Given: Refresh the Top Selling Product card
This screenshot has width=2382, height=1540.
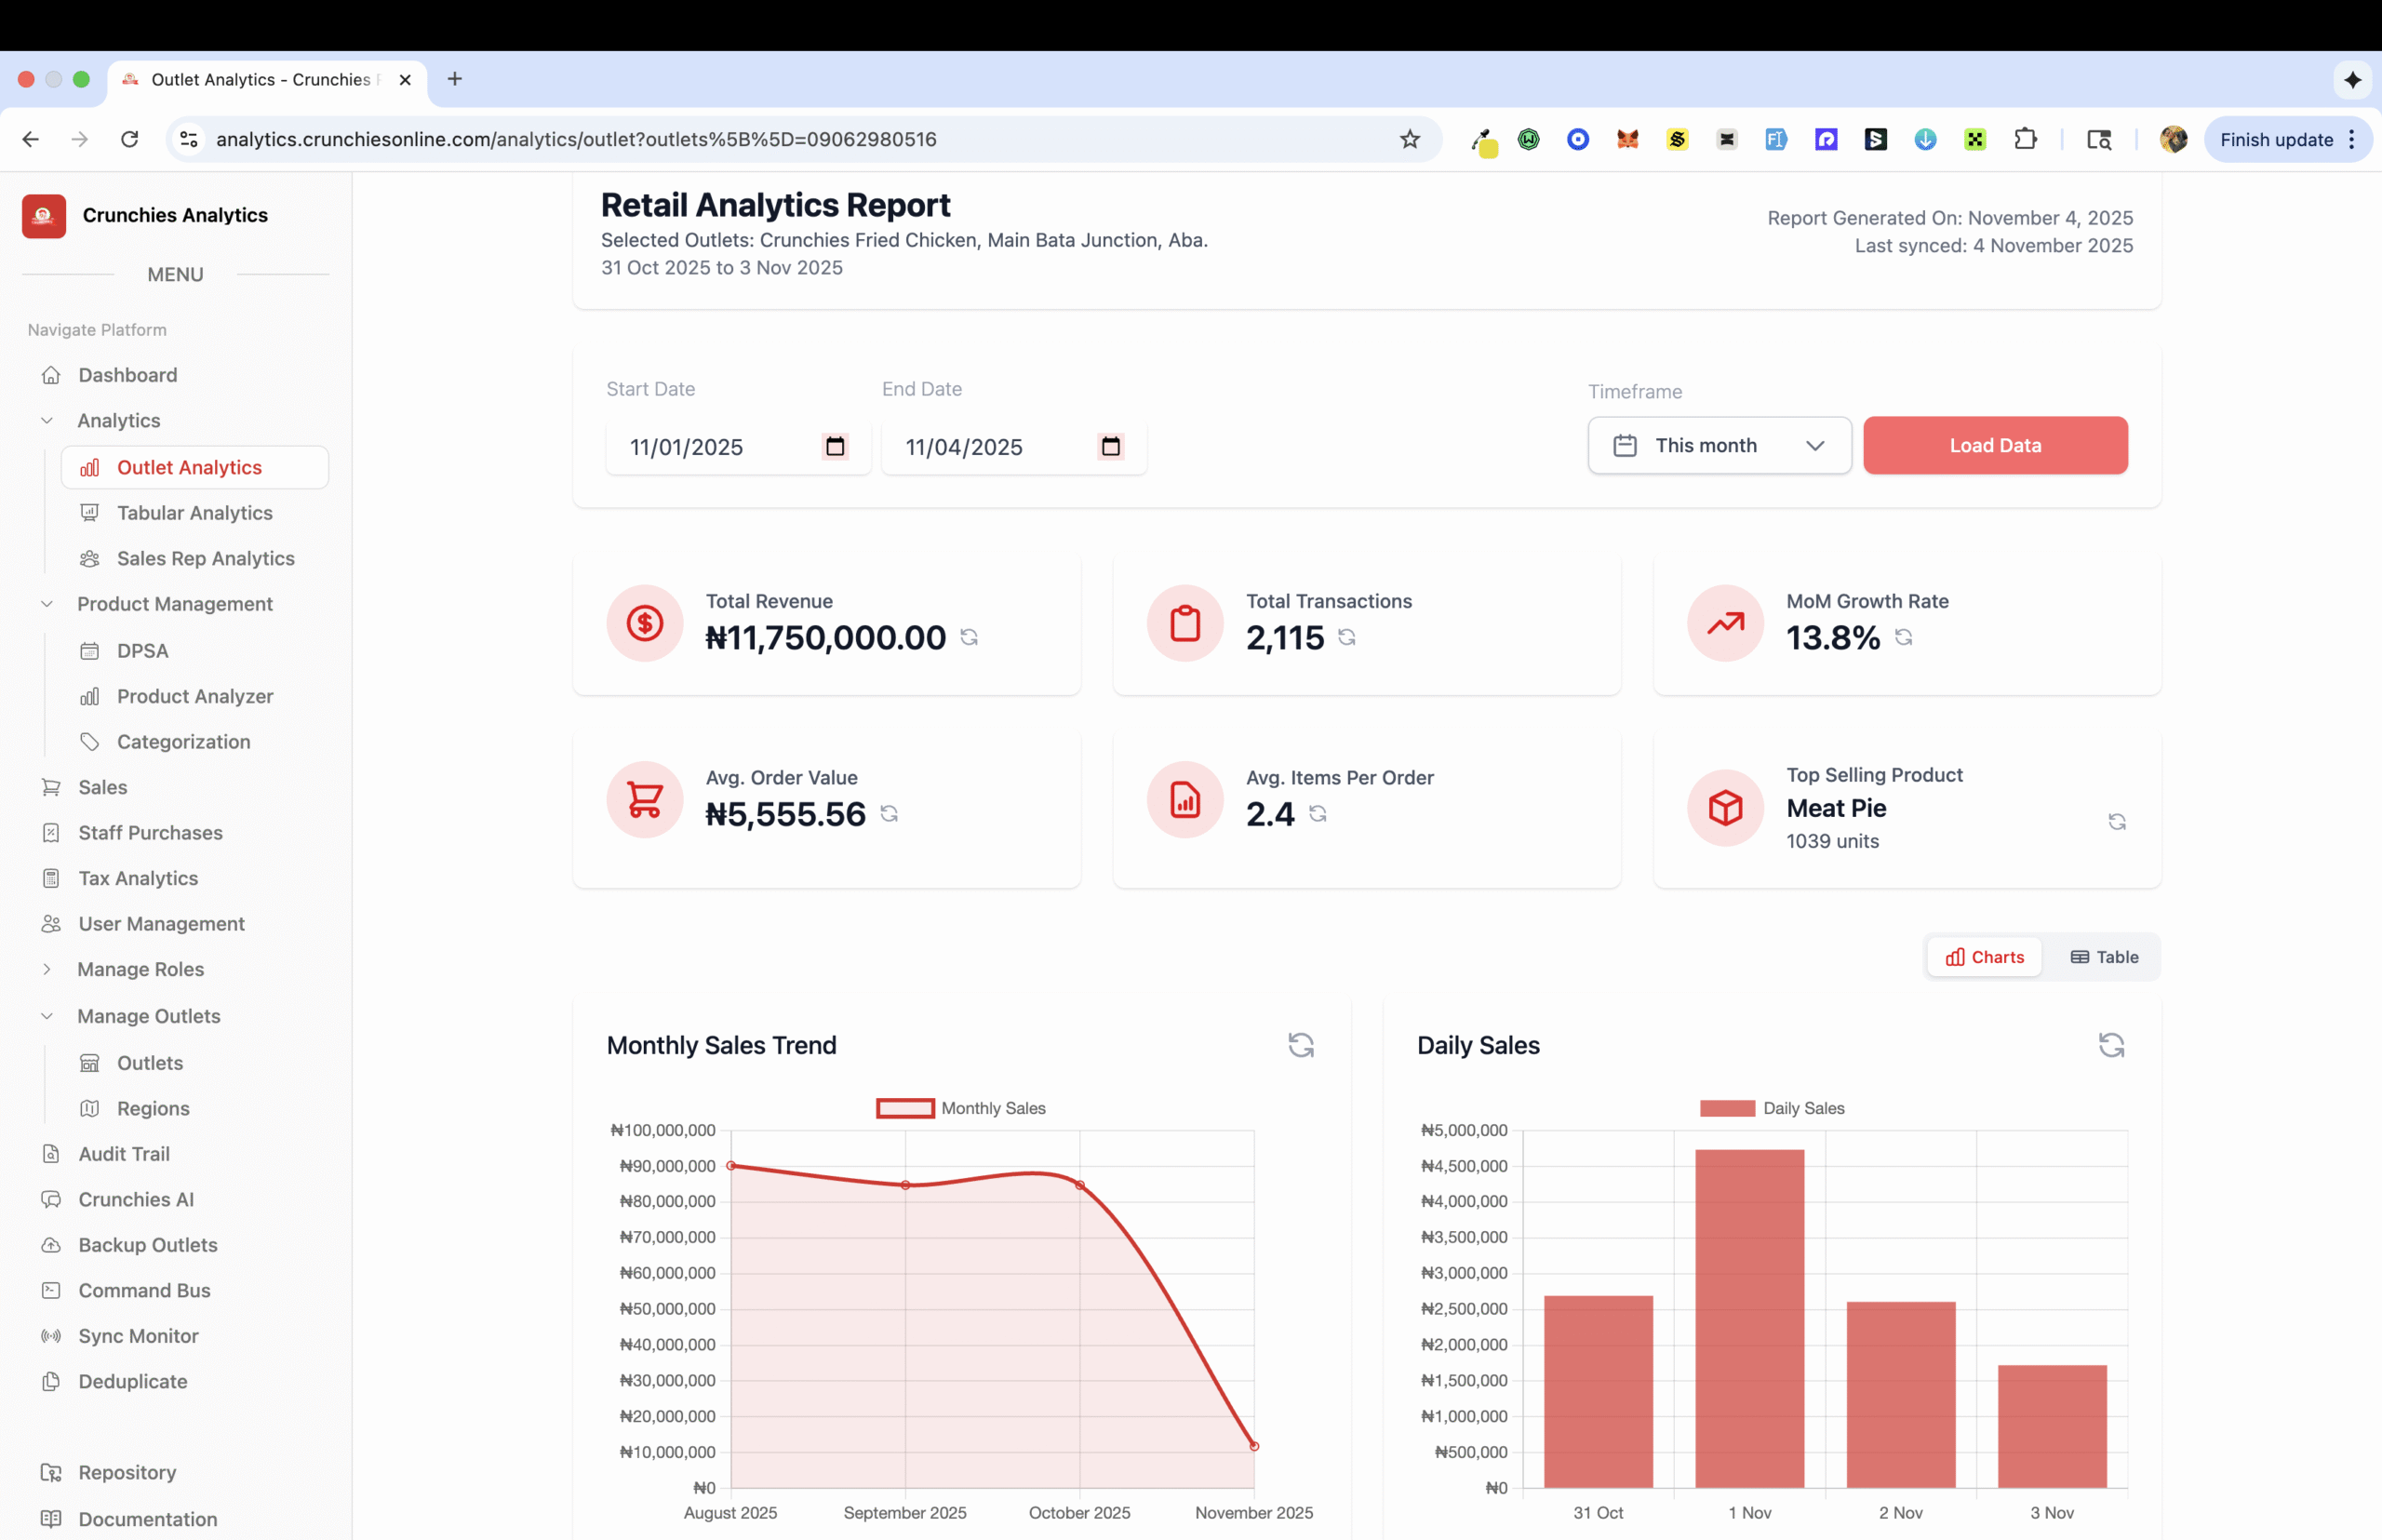Looking at the screenshot, I should (2116, 822).
